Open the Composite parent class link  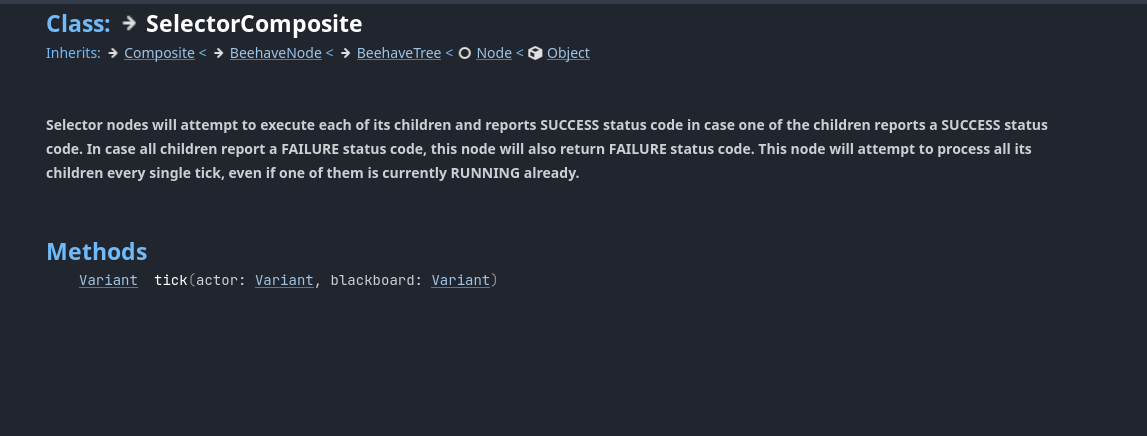(159, 53)
